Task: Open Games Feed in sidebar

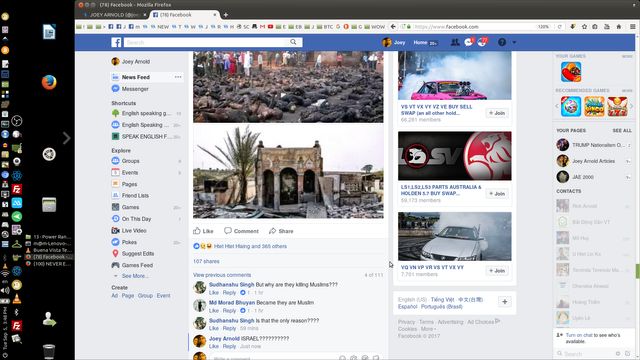Action: [x=137, y=265]
